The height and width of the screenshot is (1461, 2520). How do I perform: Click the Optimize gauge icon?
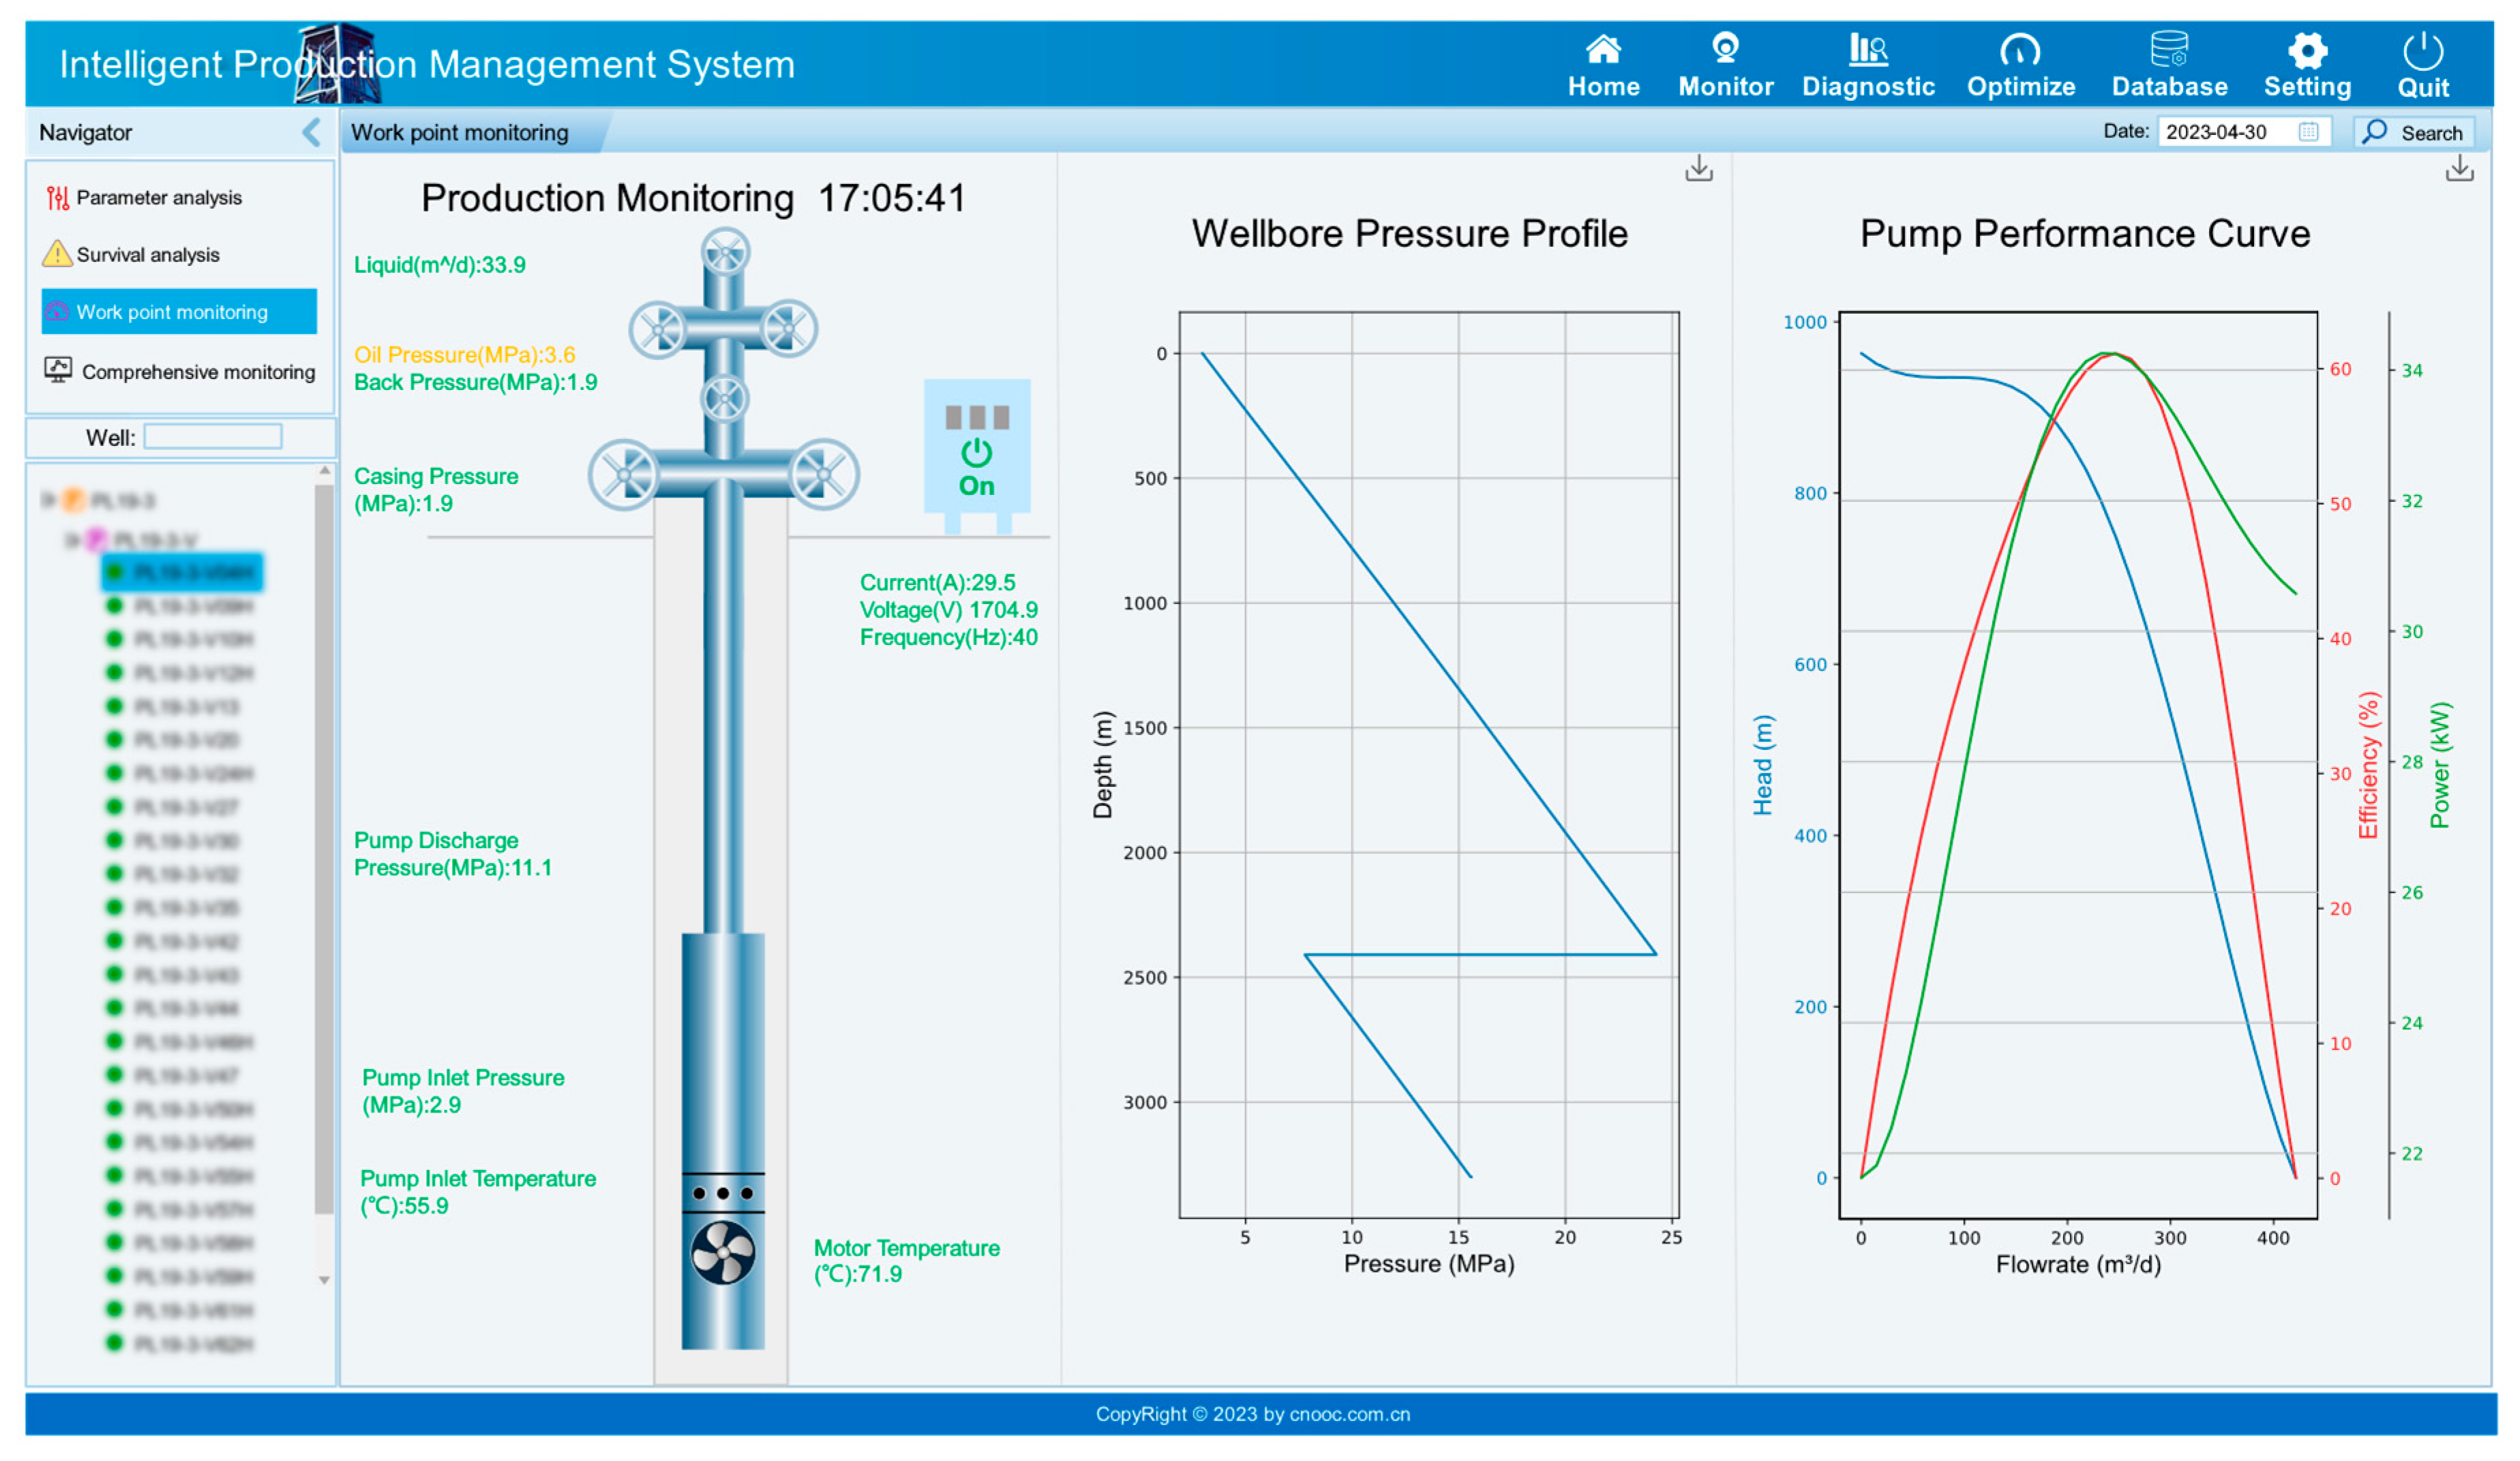[2019, 50]
